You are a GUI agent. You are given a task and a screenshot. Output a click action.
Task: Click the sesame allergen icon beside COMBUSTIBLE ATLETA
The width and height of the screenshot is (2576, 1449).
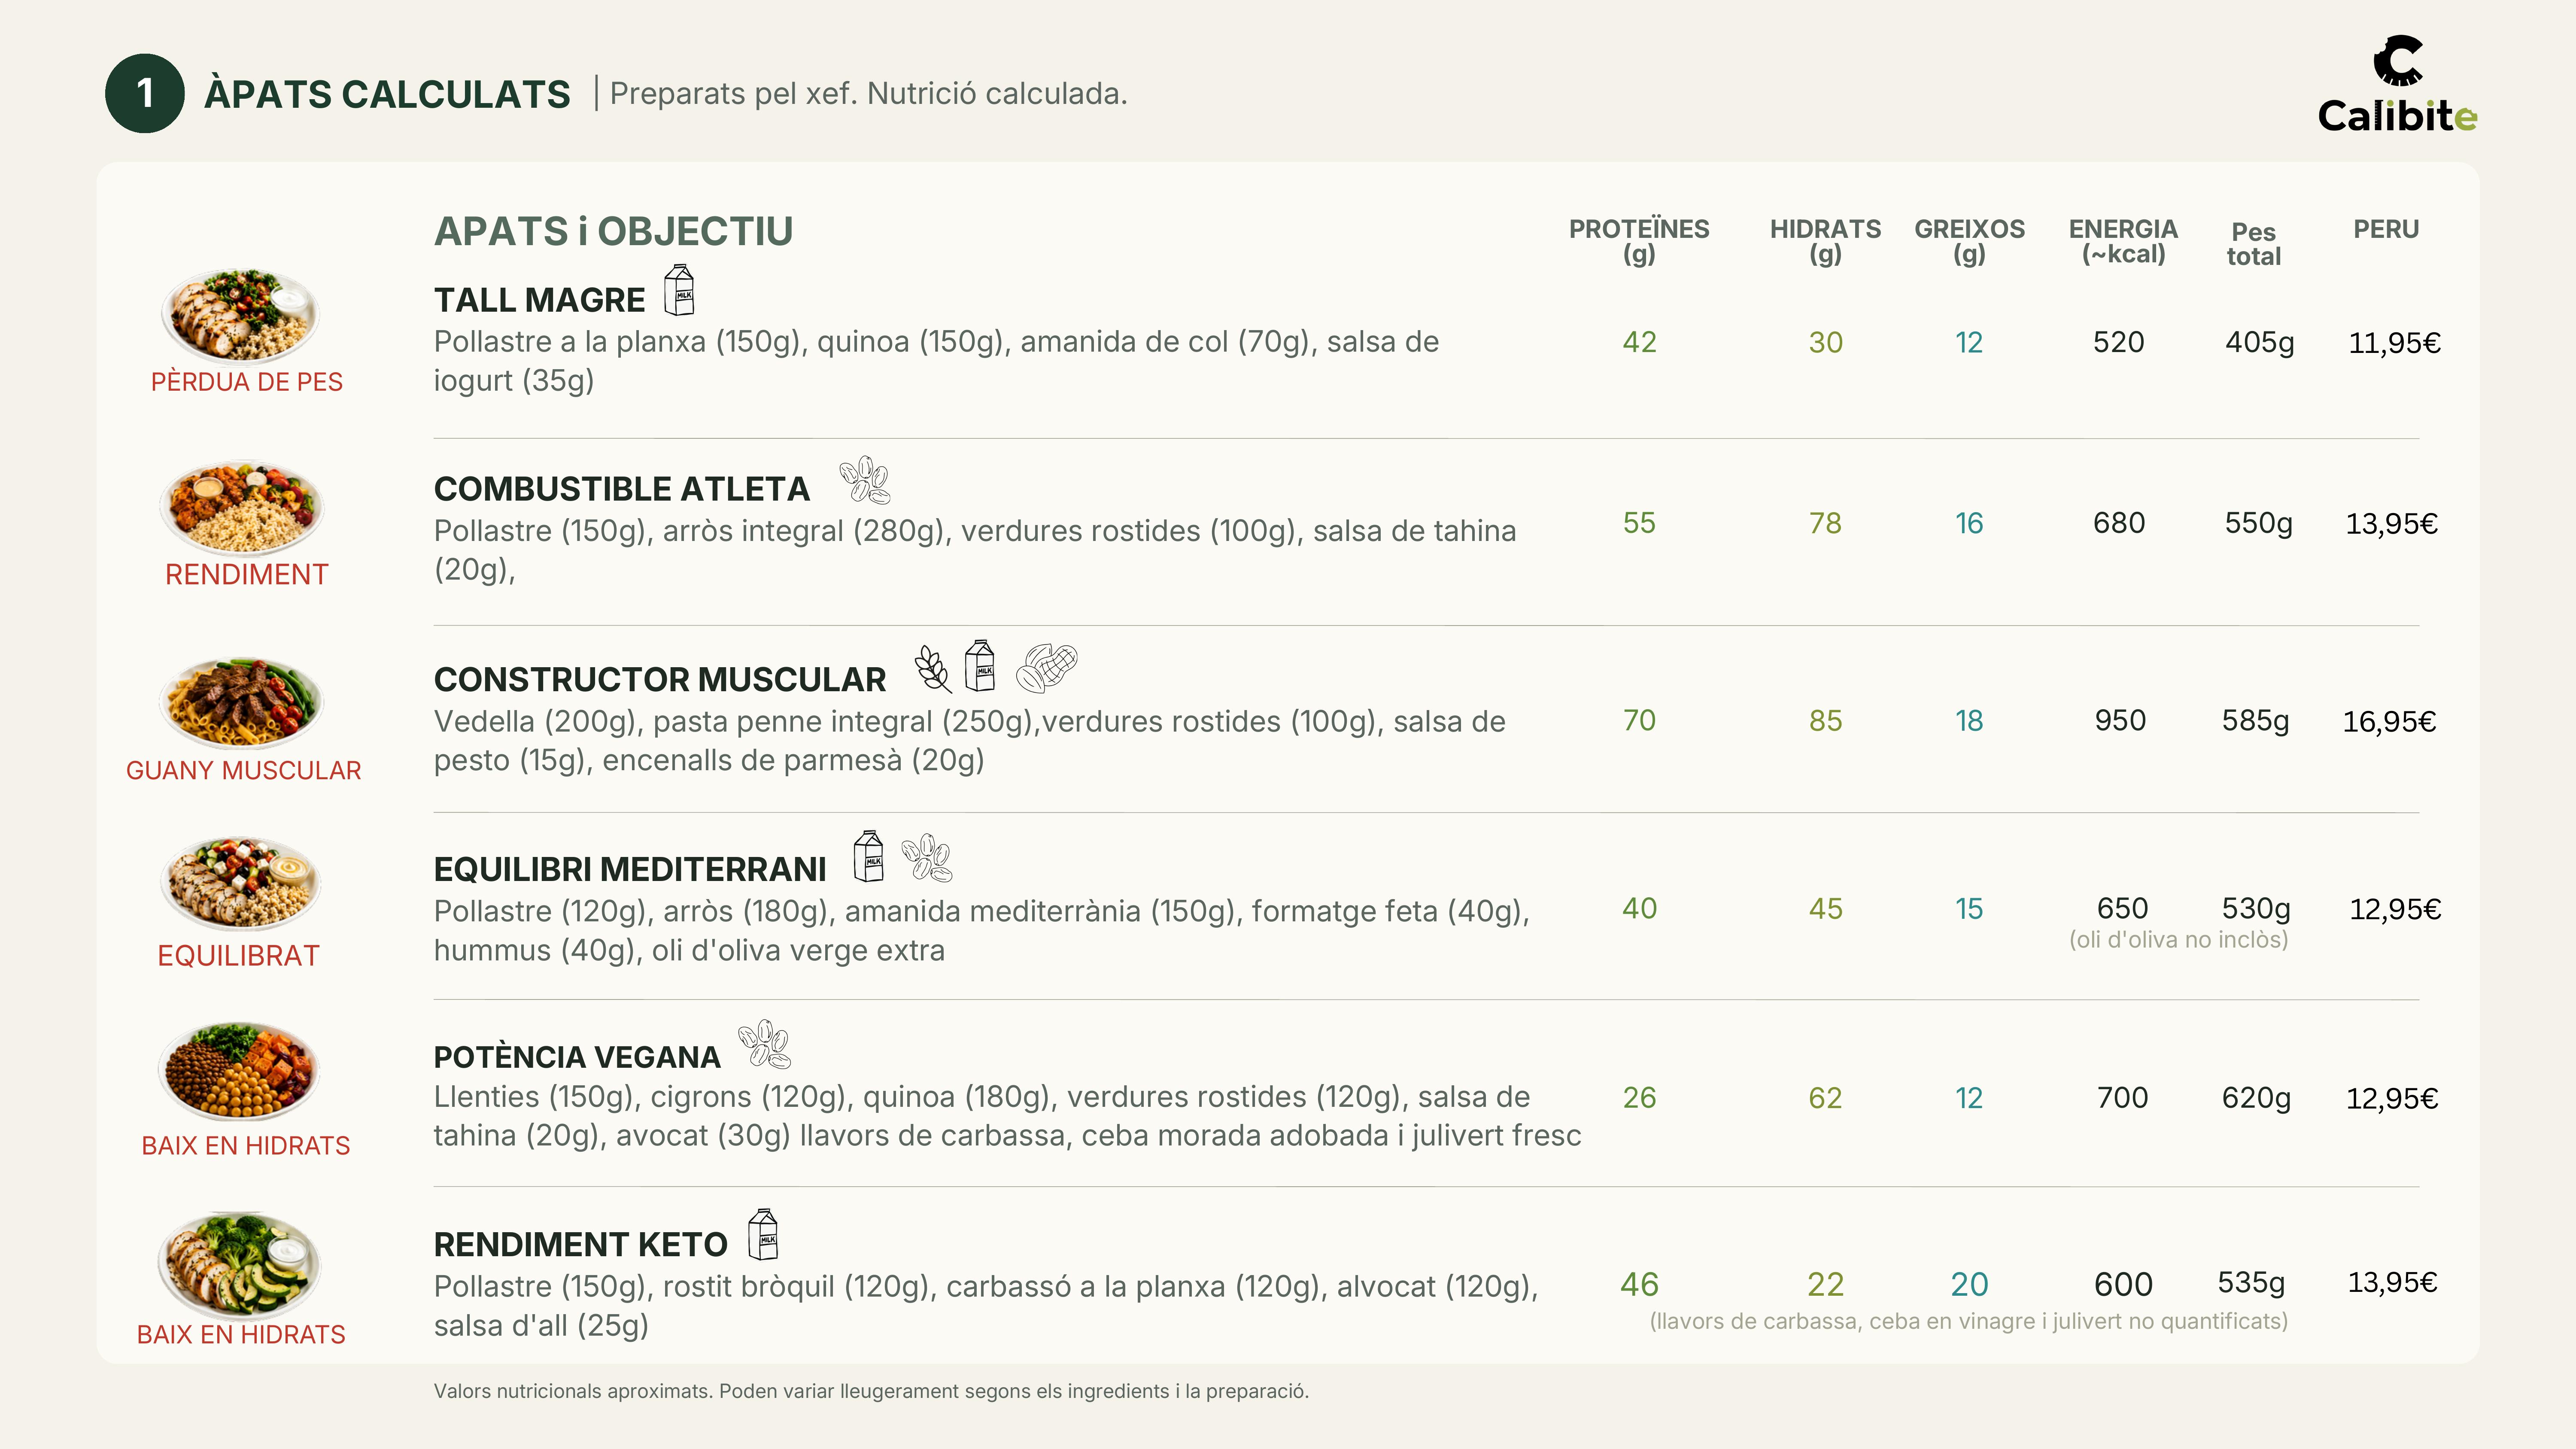[865, 480]
